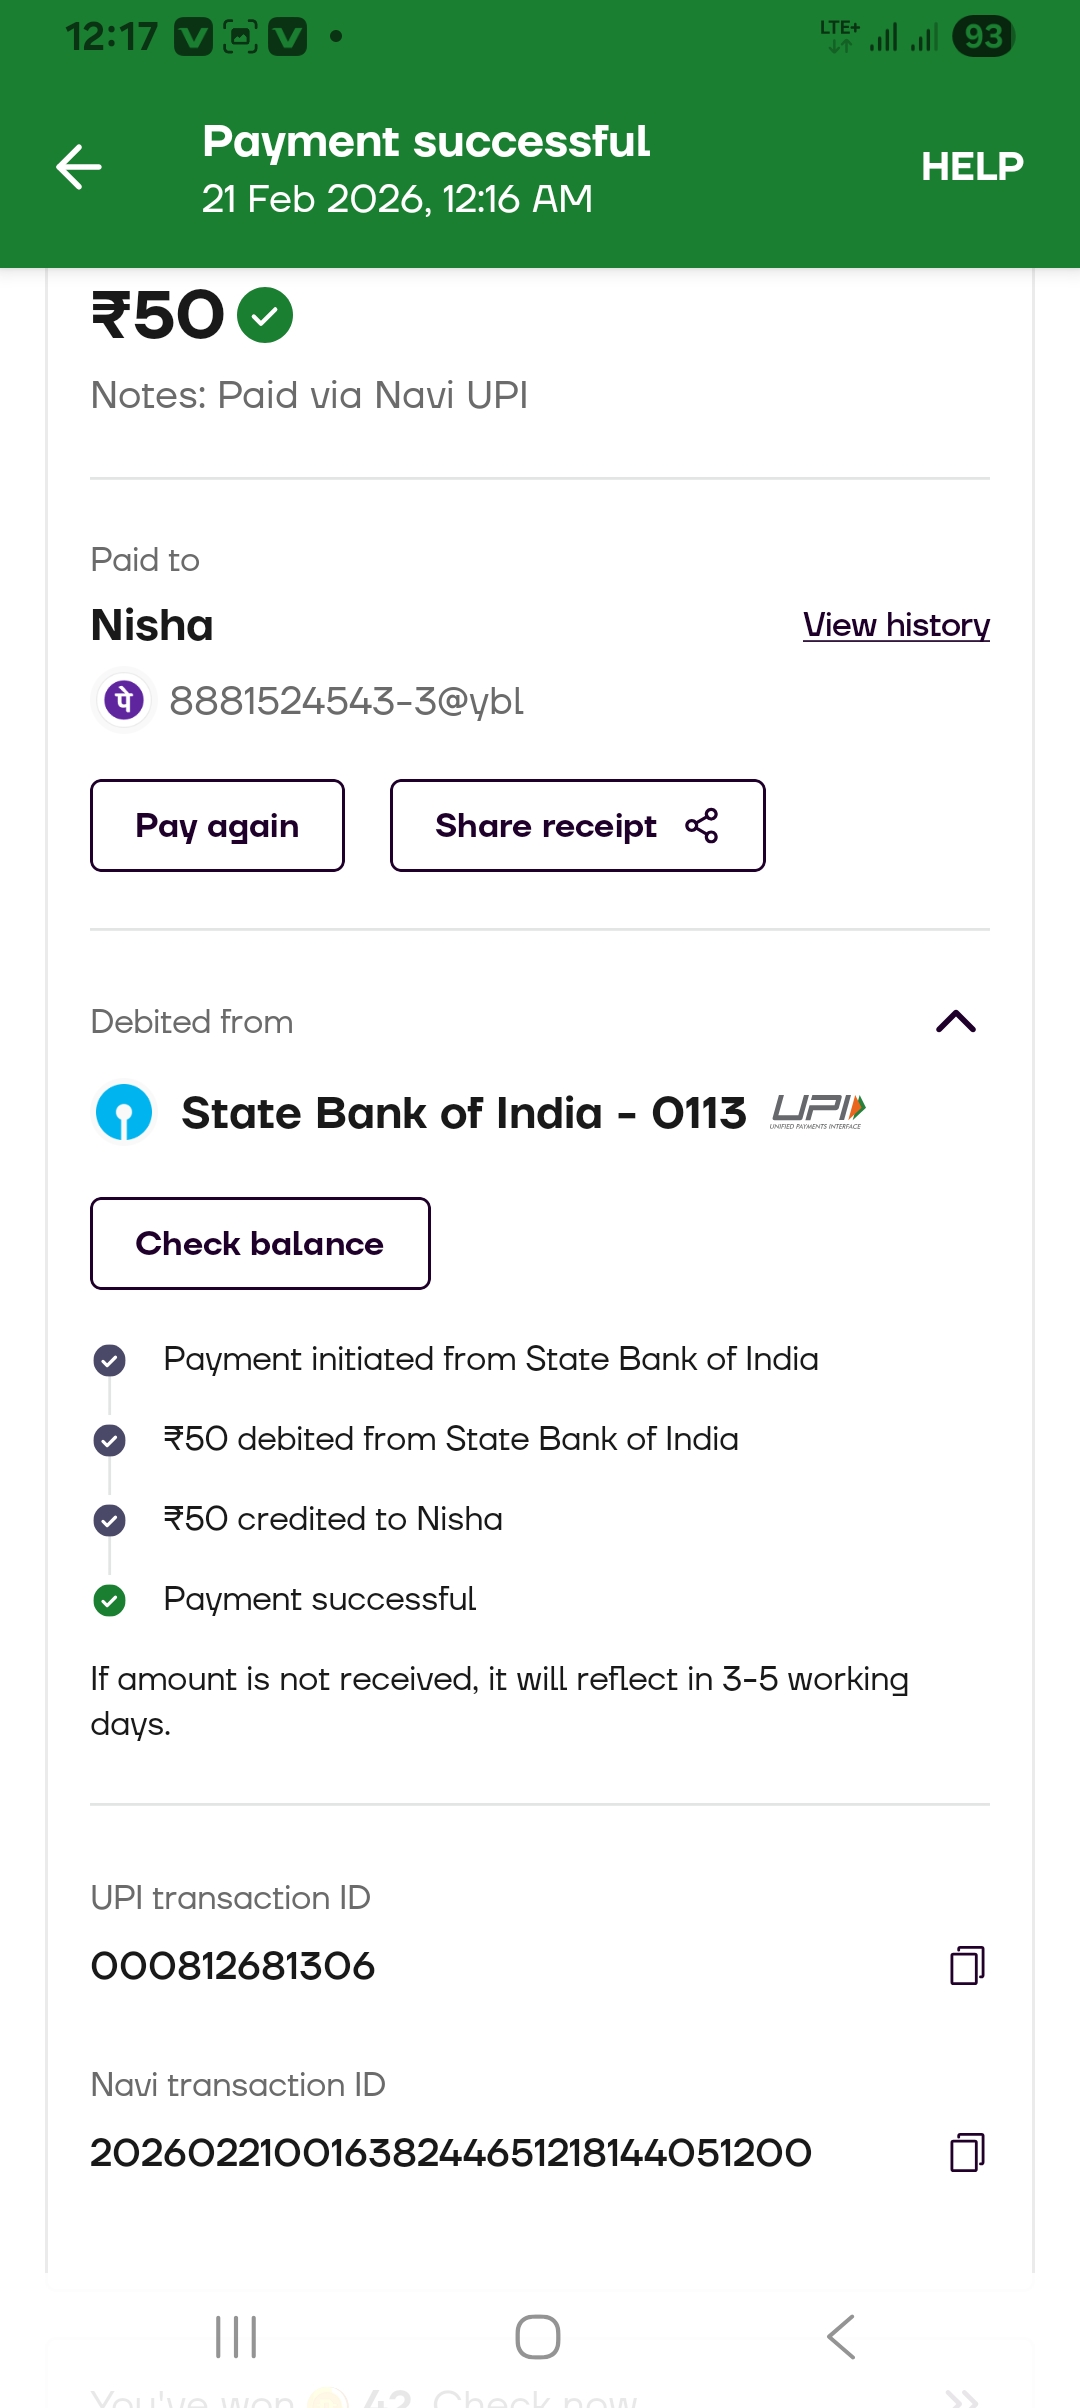Open HELP for this payment

point(971,167)
